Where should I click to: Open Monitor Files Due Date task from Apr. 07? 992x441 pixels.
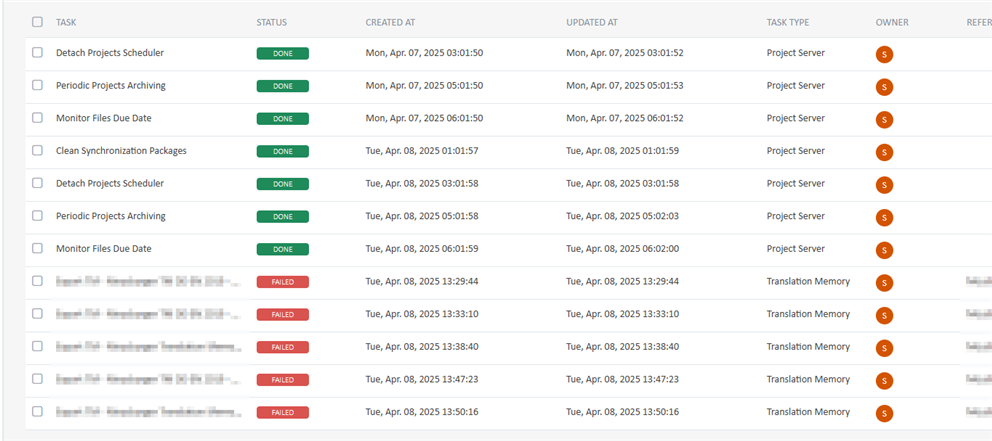(x=104, y=118)
